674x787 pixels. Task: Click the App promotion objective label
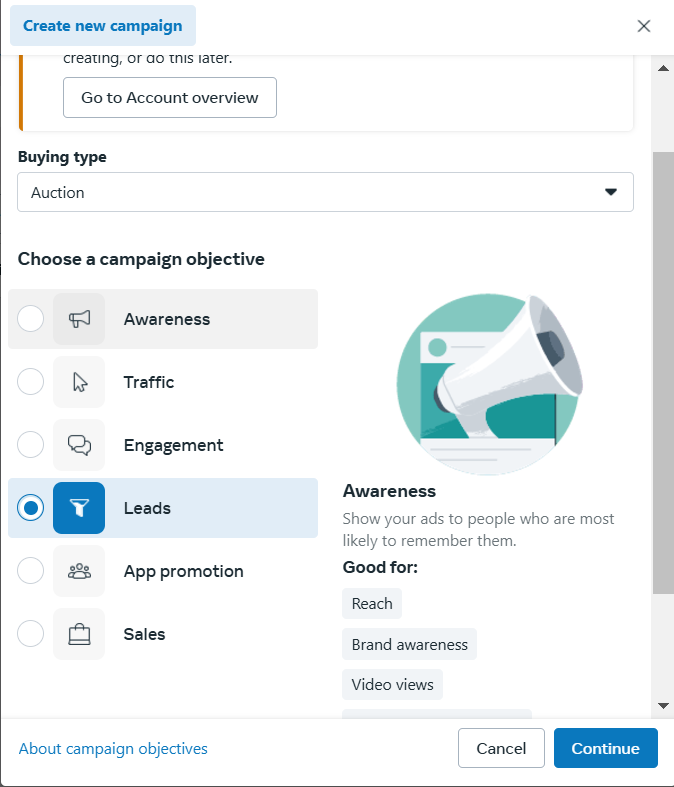pos(183,572)
